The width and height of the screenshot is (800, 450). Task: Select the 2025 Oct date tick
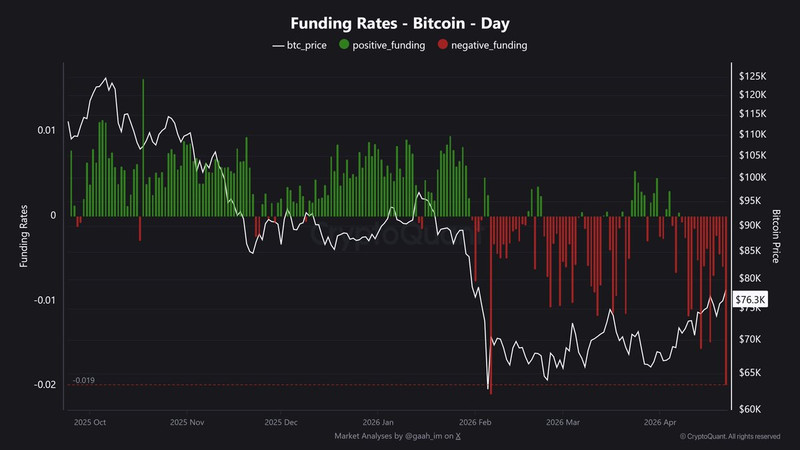[92, 423]
